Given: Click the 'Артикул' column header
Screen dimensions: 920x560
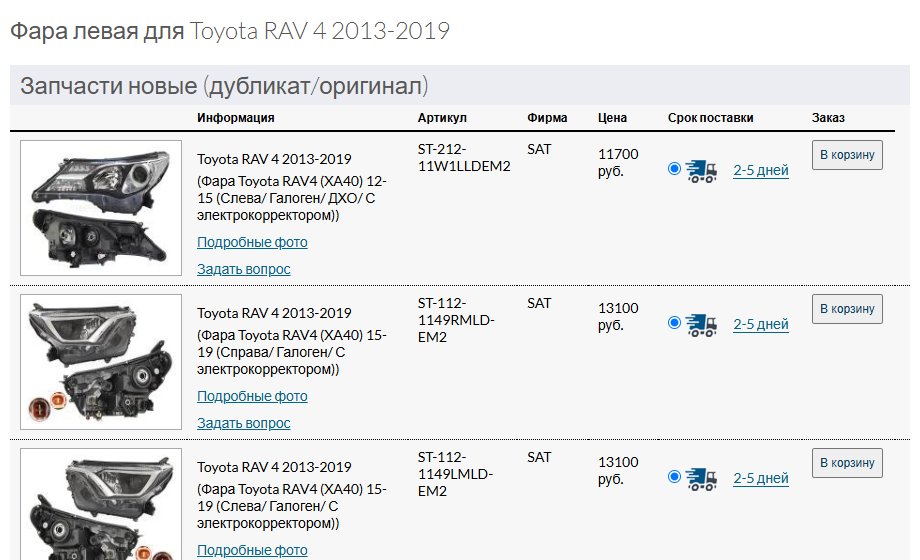Looking at the screenshot, I should 442,117.
